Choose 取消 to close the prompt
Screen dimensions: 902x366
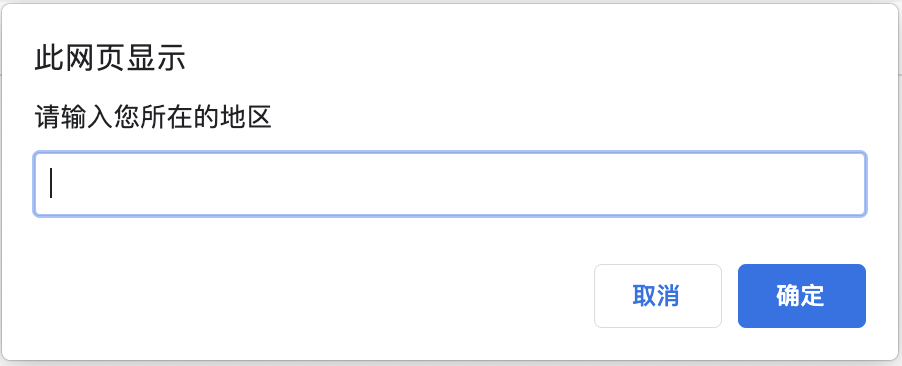click(658, 296)
